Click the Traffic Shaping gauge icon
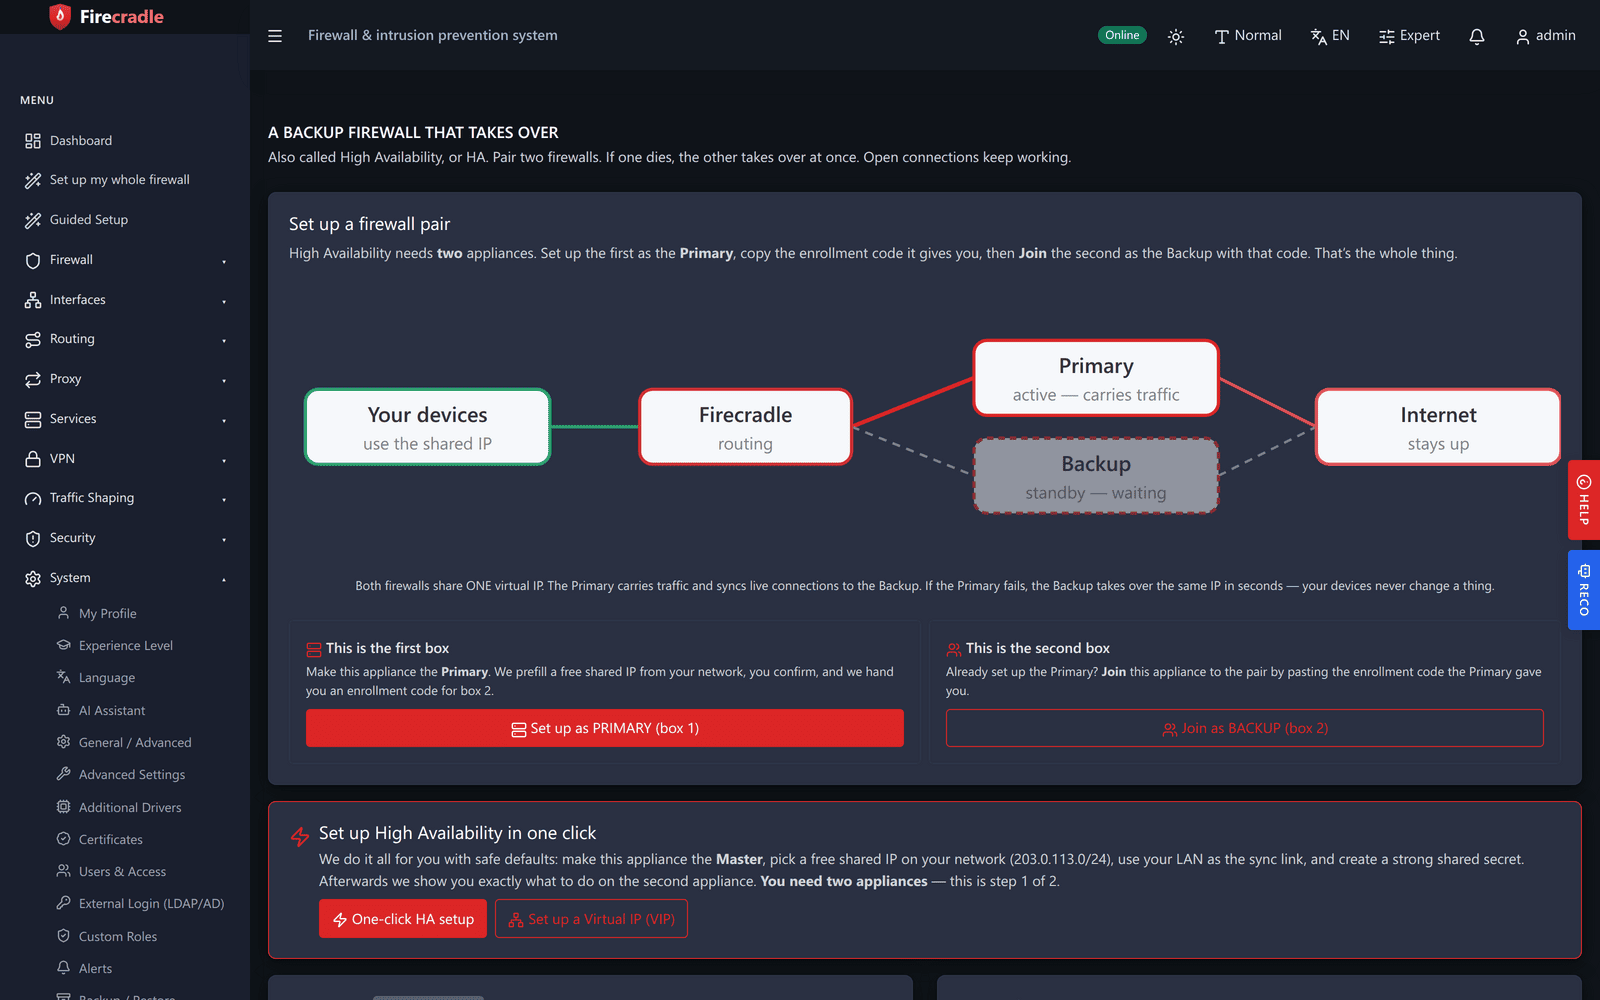Viewport: 1600px width, 1000px height. pyautogui.click(x=33, y=498)
